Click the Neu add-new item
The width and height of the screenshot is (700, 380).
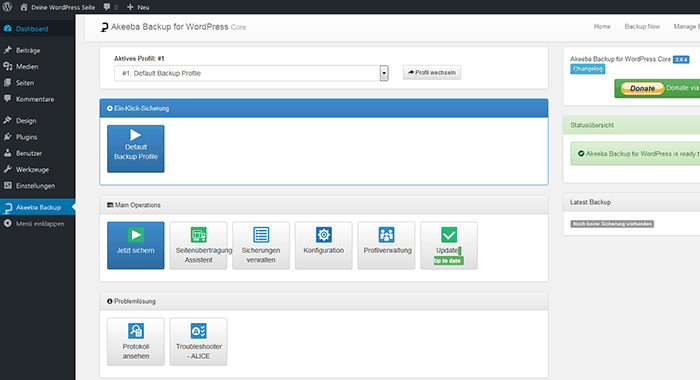(x=138, y=7)
